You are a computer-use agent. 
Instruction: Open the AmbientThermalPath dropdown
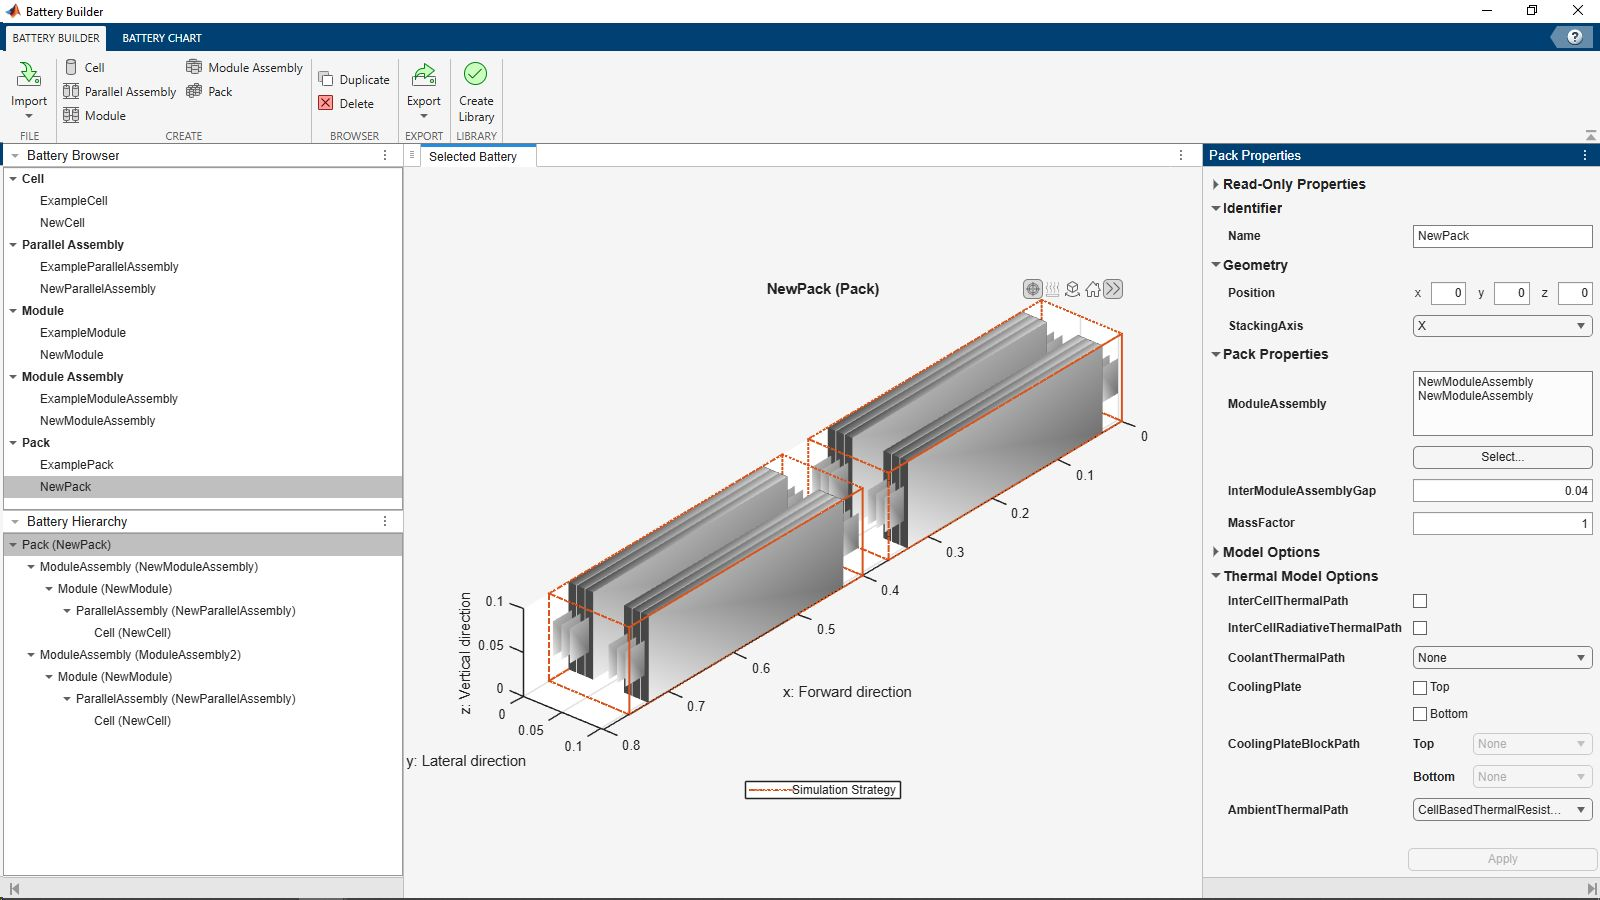[x=1502, y=810]
